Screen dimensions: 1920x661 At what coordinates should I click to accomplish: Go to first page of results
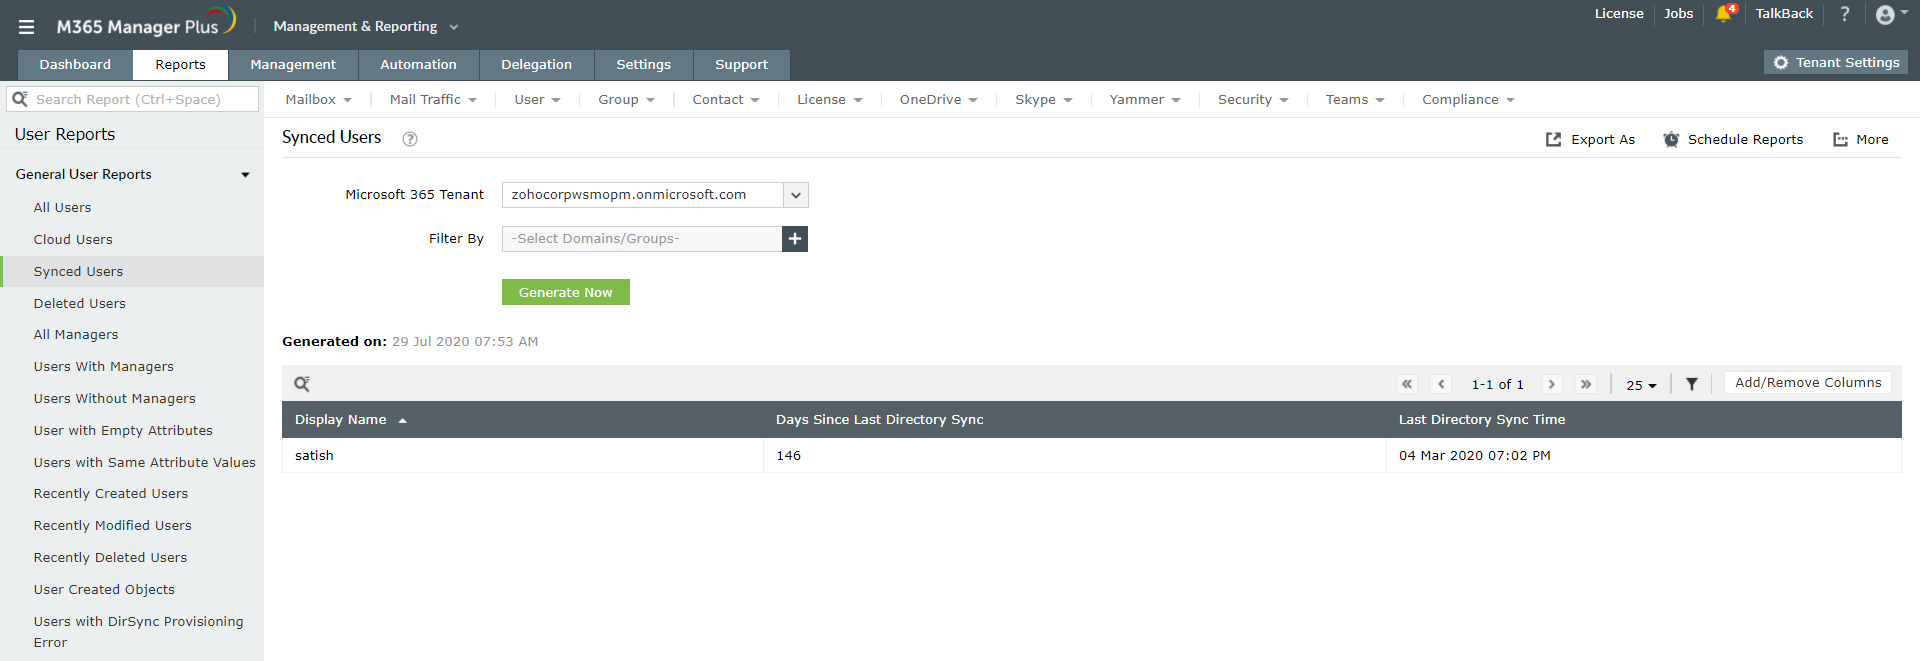(x=1407, y=384)
